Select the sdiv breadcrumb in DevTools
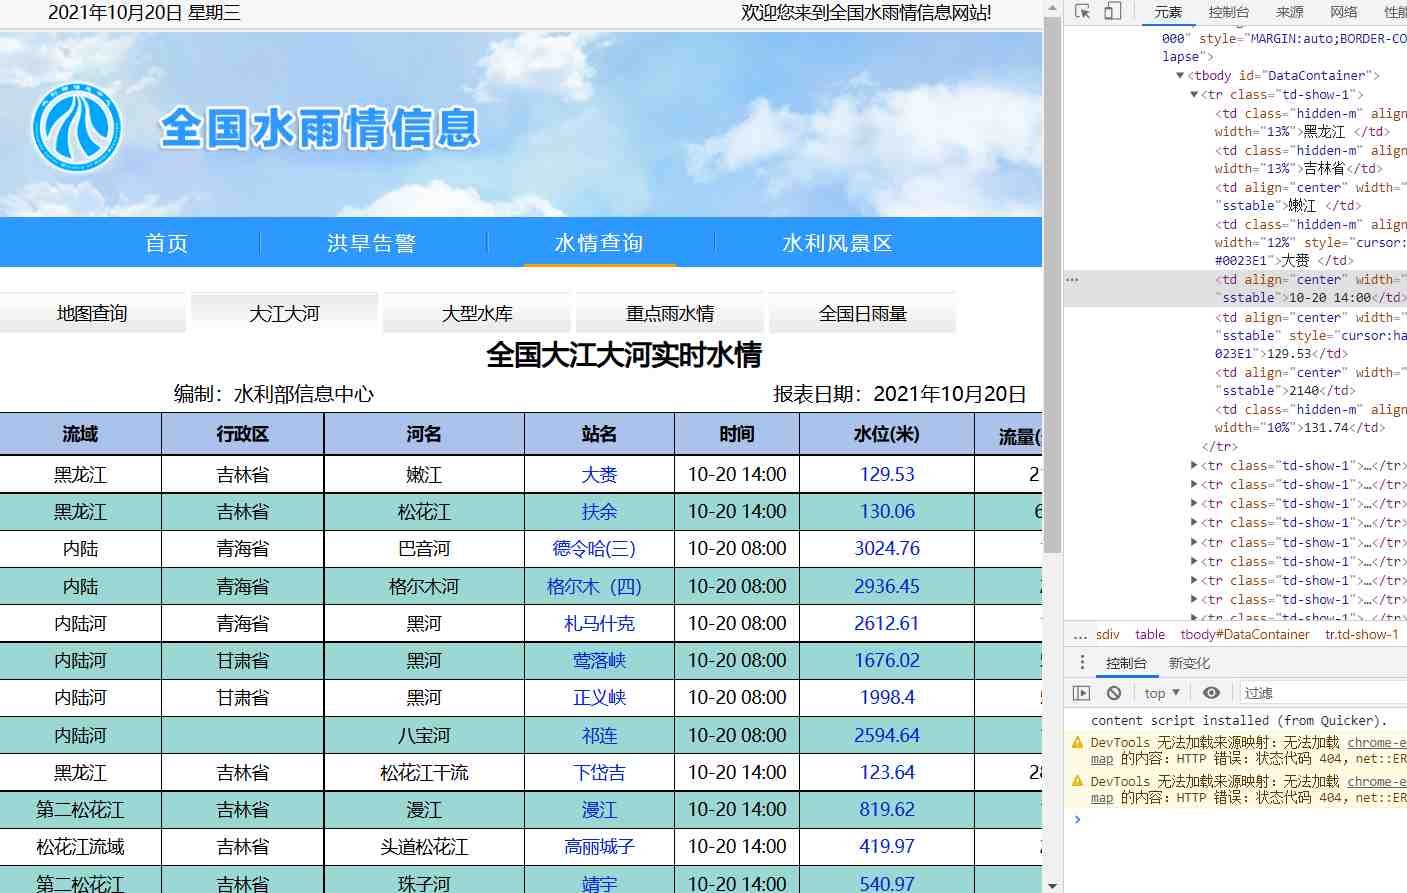The height and width of the screenshot is (893, 1407). (x=1108, y=635)
